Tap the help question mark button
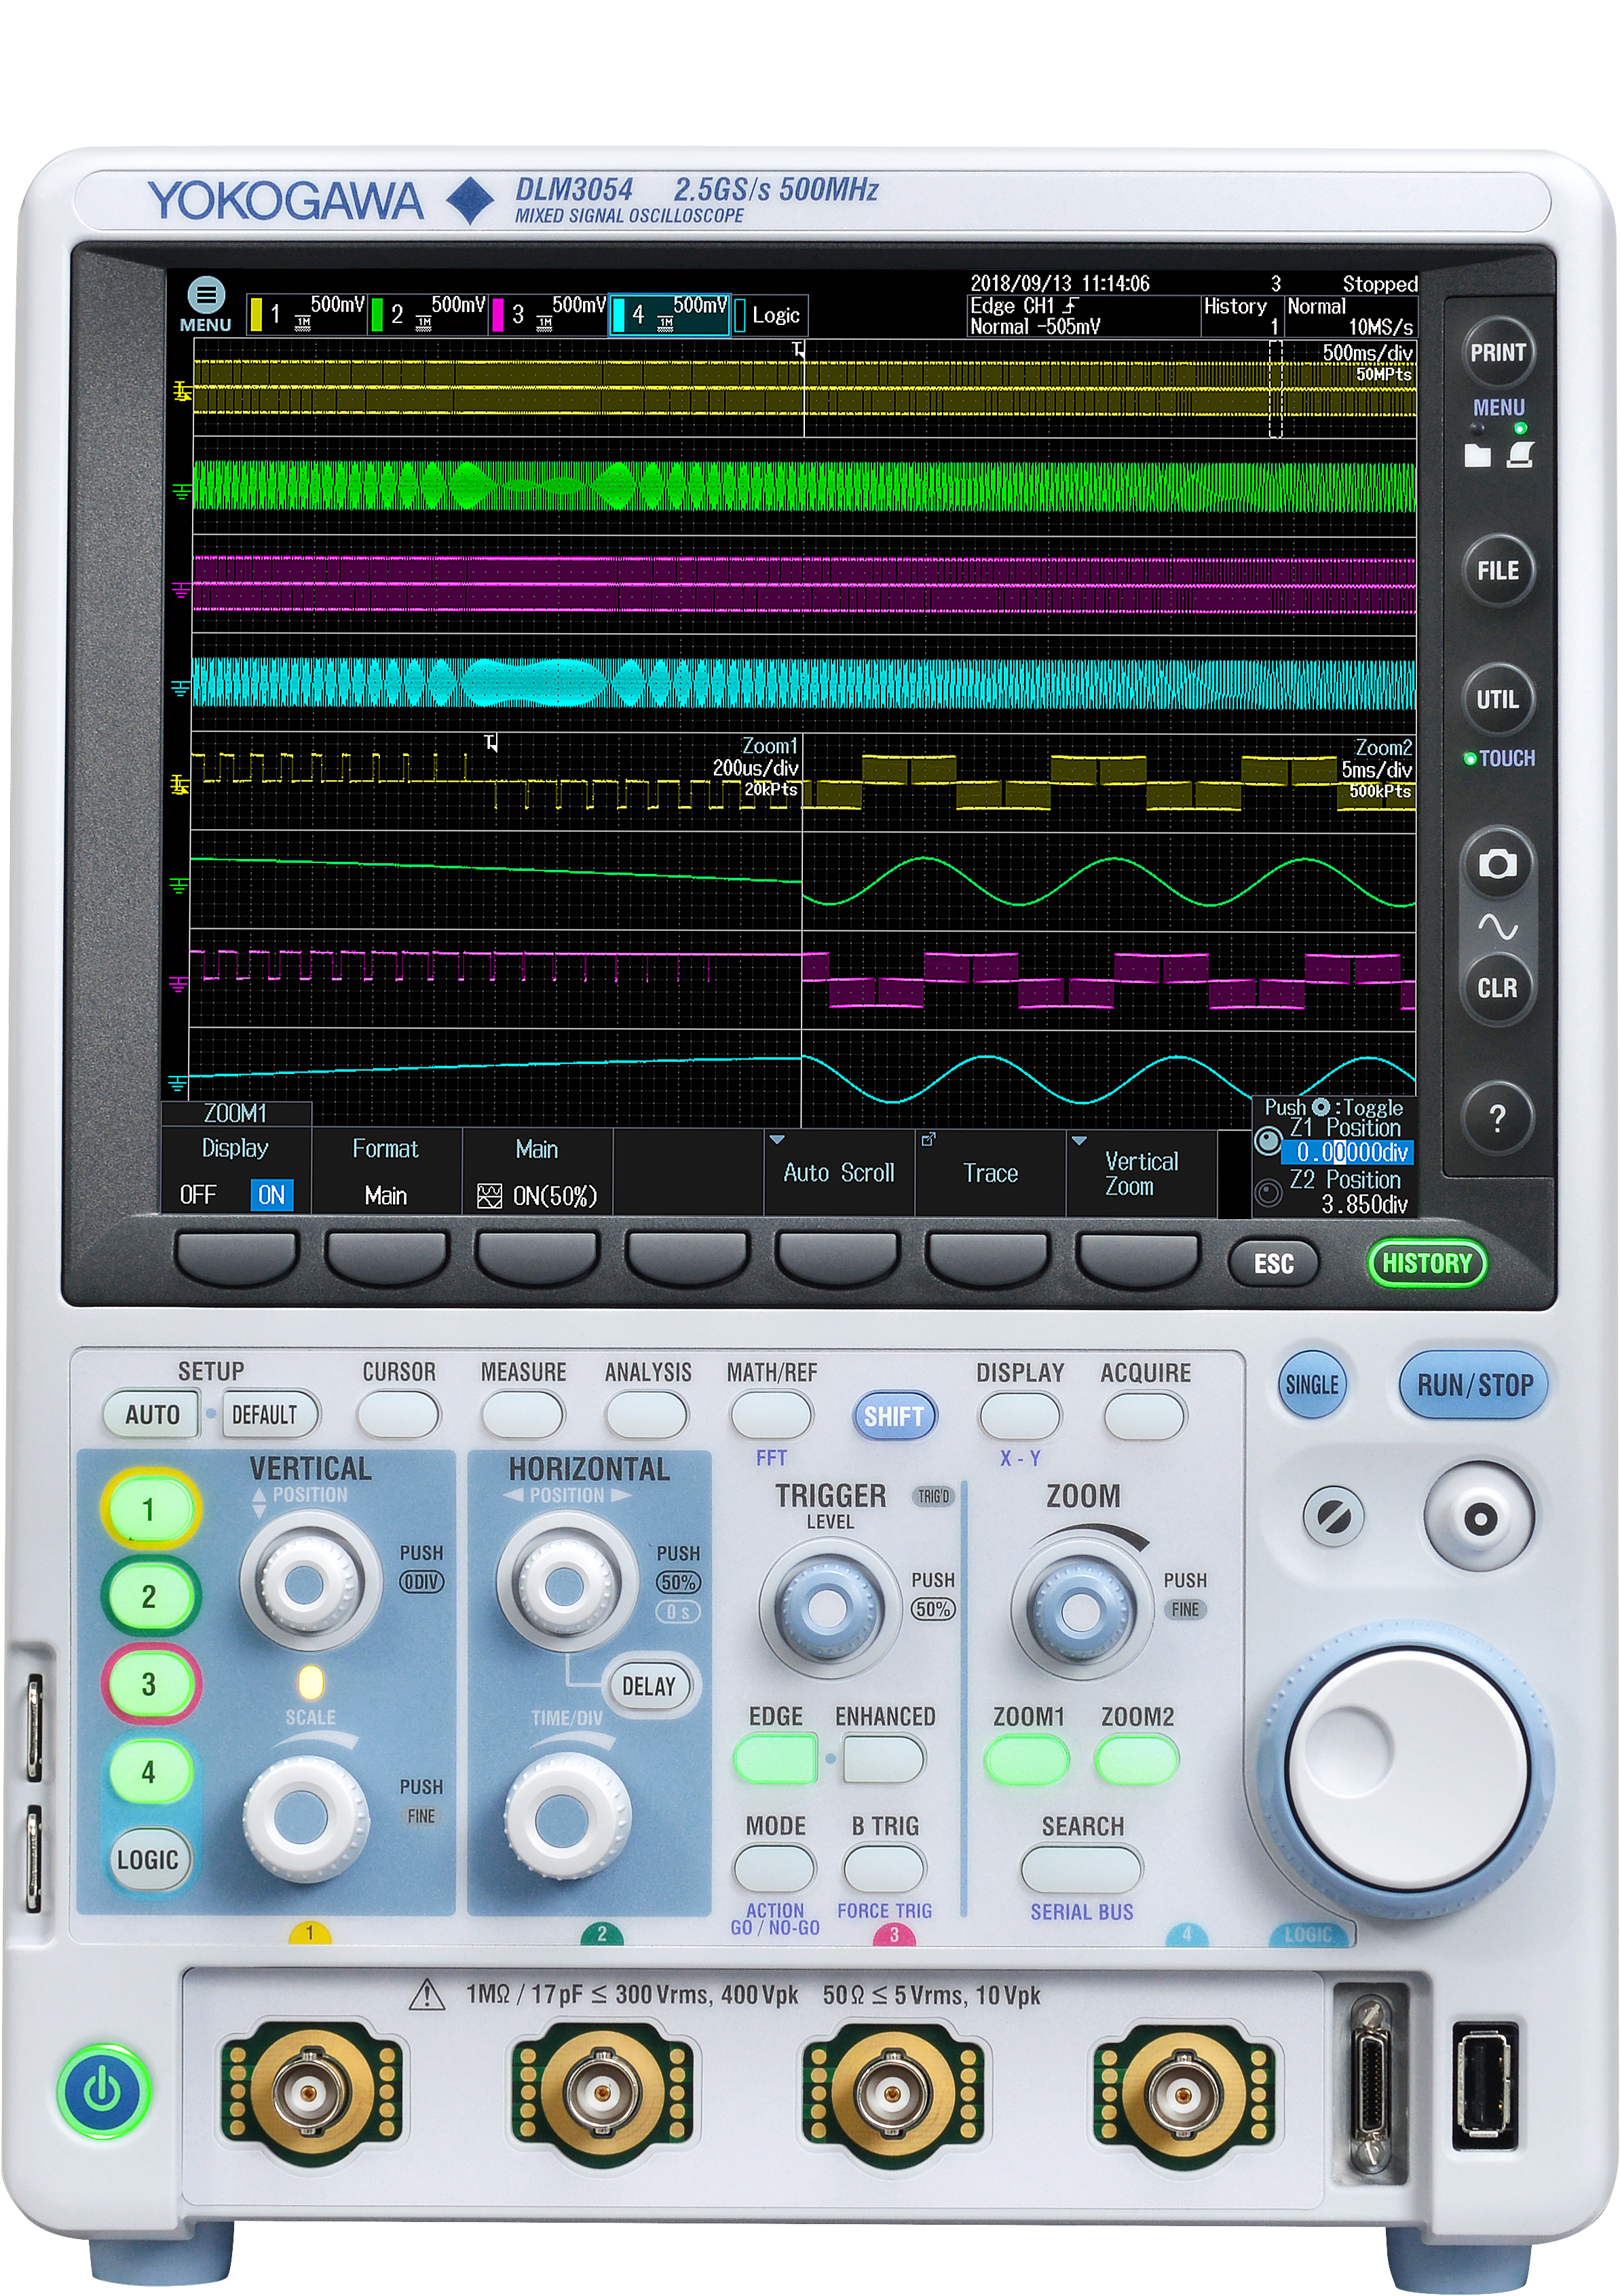1620x2296 pixels. point(1497,1118)
